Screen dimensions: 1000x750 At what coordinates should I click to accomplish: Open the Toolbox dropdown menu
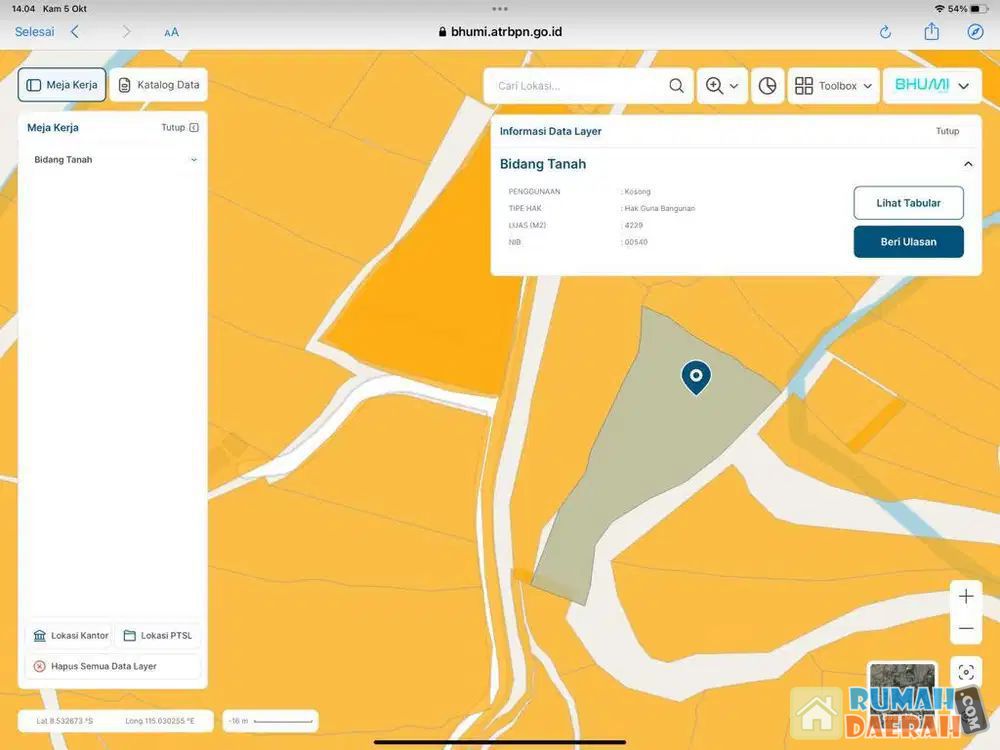click(x=833, y=86)
